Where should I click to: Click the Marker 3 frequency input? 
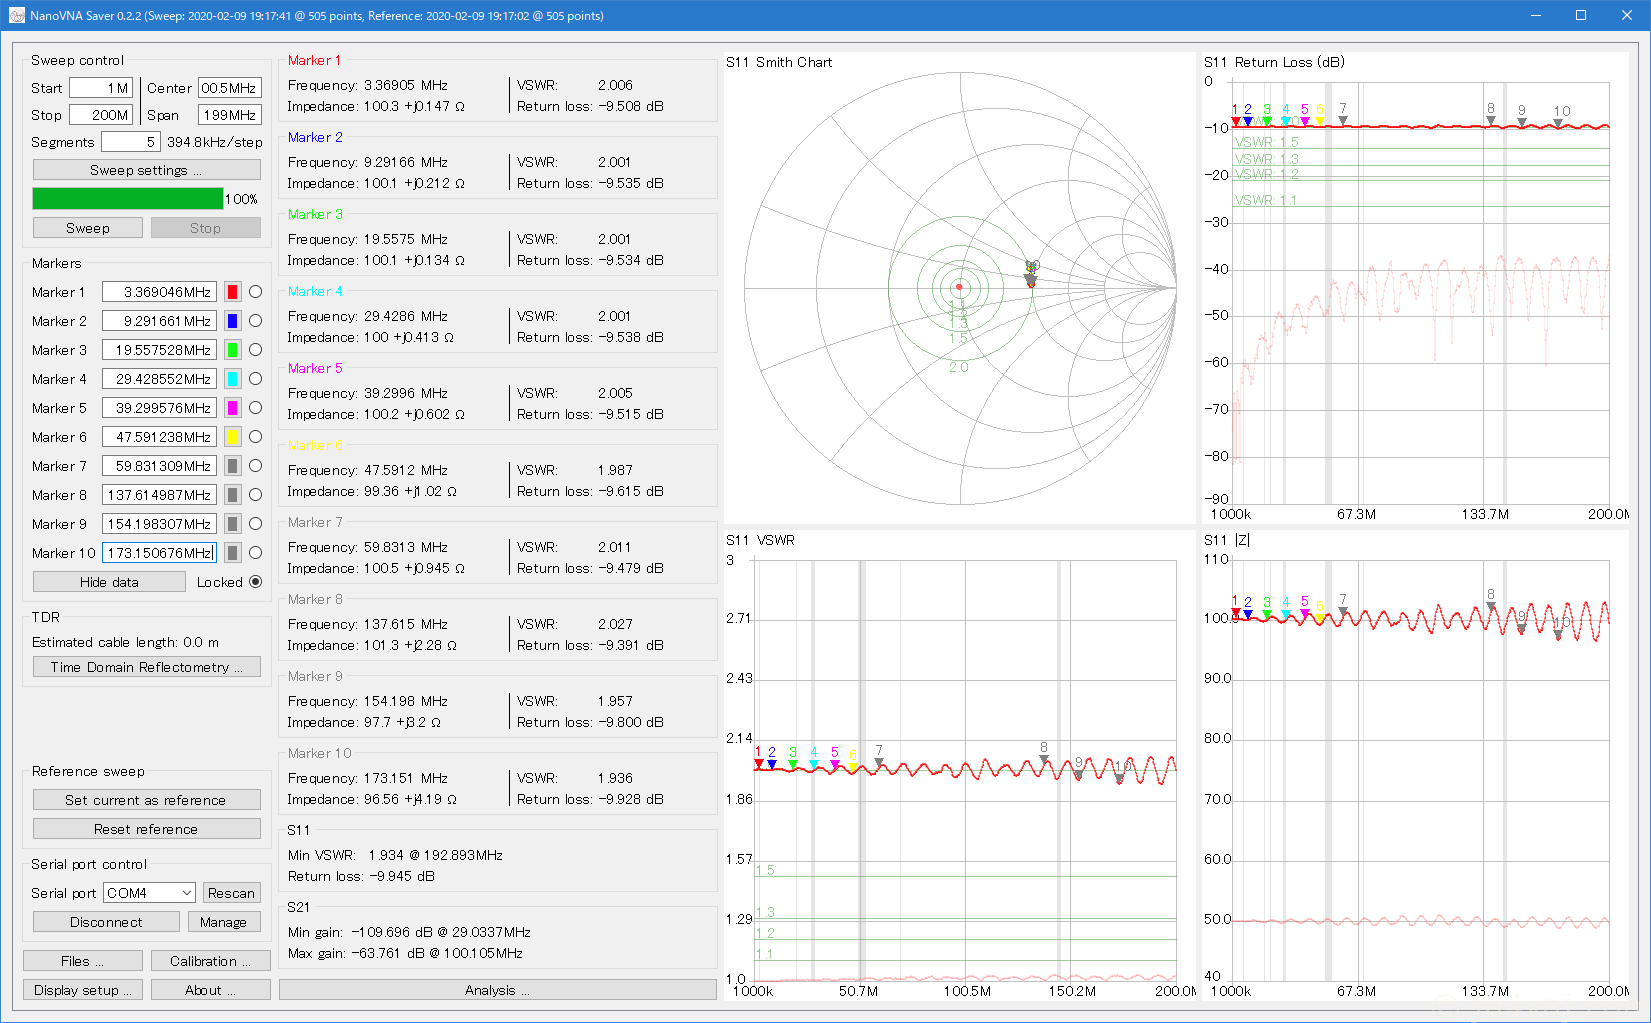click(159, 350)
